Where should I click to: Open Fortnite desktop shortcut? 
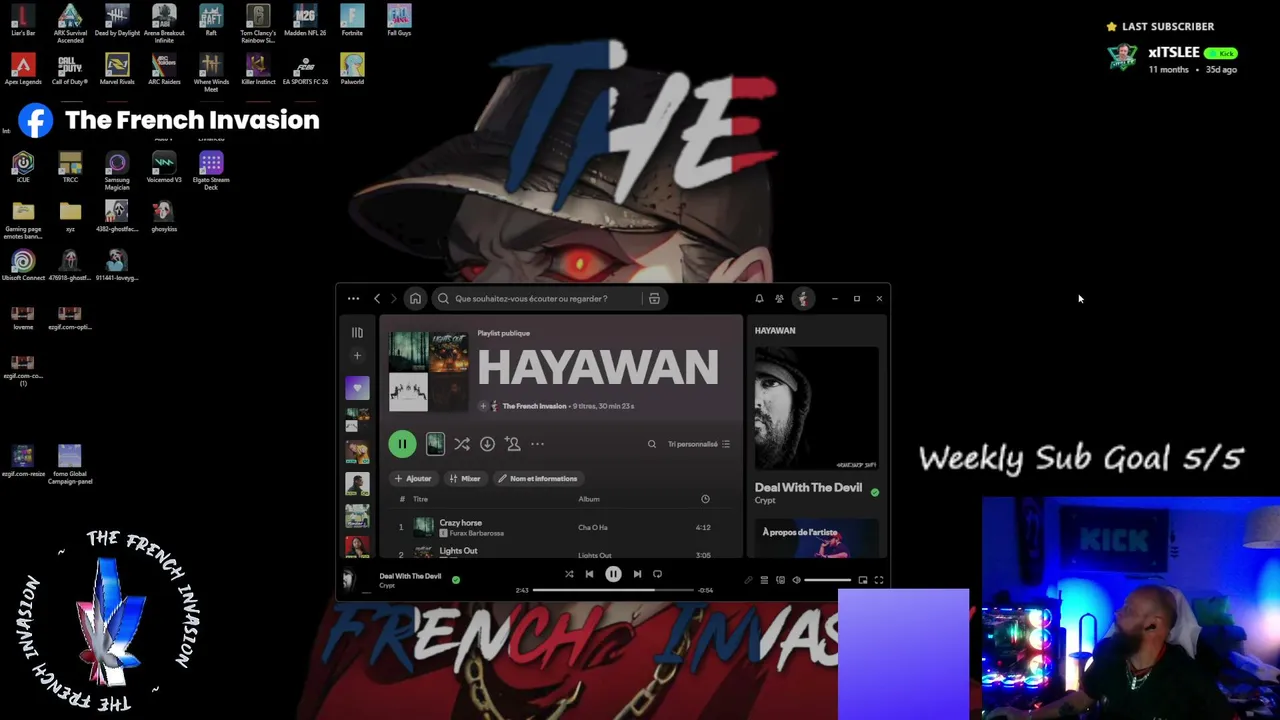point(352,20)
